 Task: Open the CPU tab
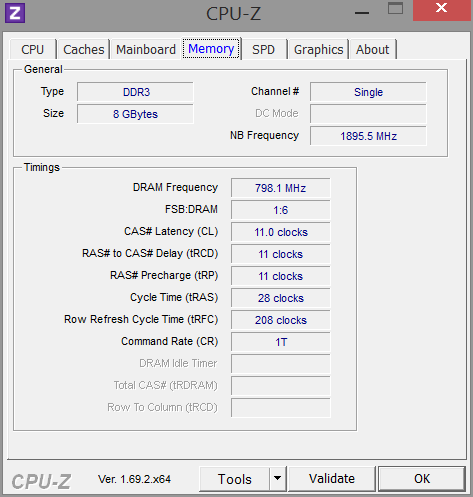coord(33,49)
